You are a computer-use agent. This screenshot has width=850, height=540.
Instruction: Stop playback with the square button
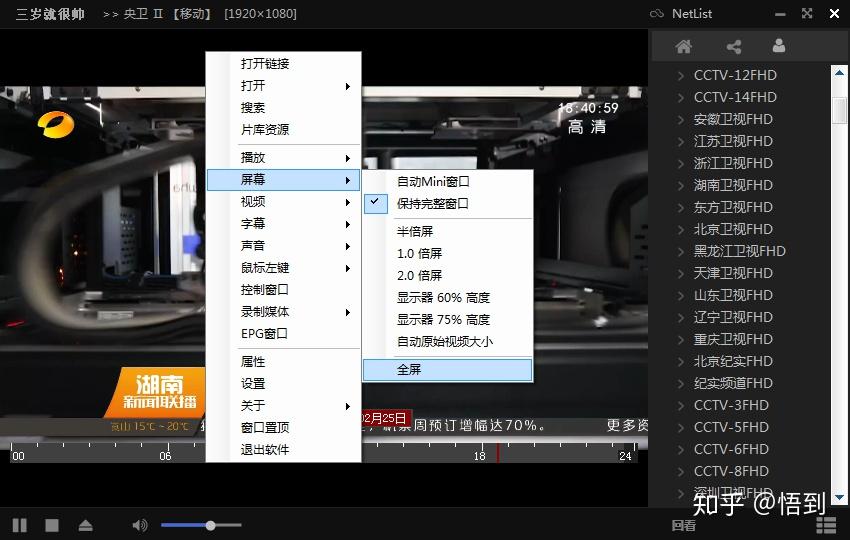click(x=52, y=525)
